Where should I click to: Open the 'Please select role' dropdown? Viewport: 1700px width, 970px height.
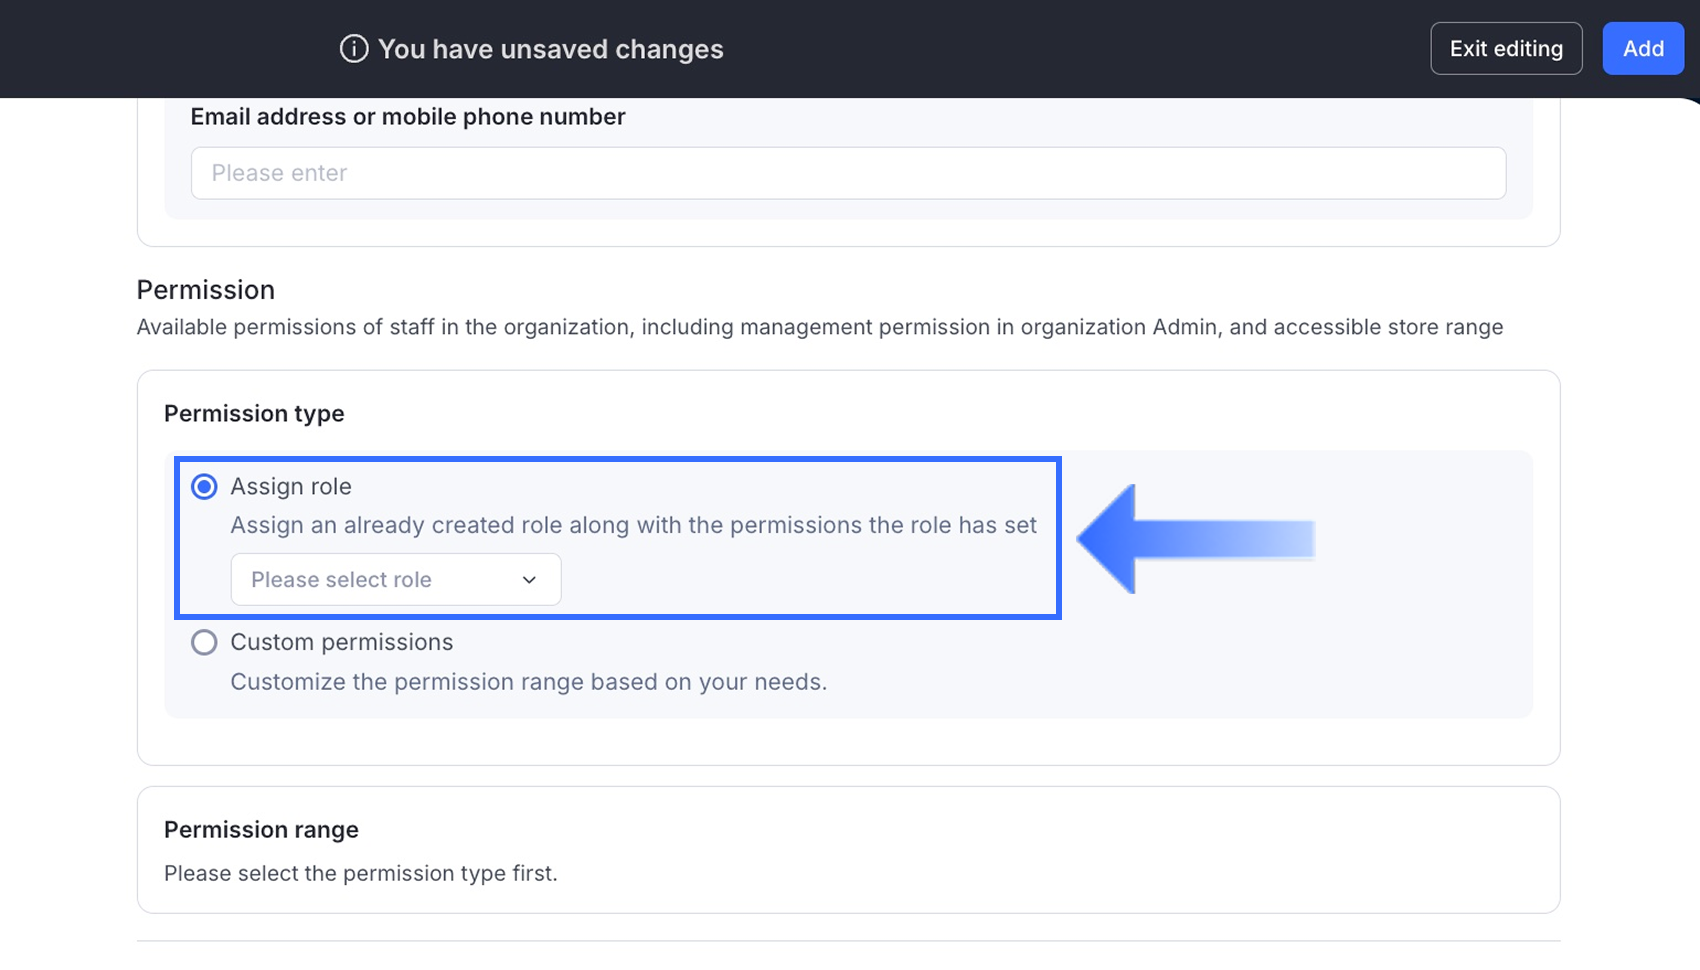click(395, 580)
